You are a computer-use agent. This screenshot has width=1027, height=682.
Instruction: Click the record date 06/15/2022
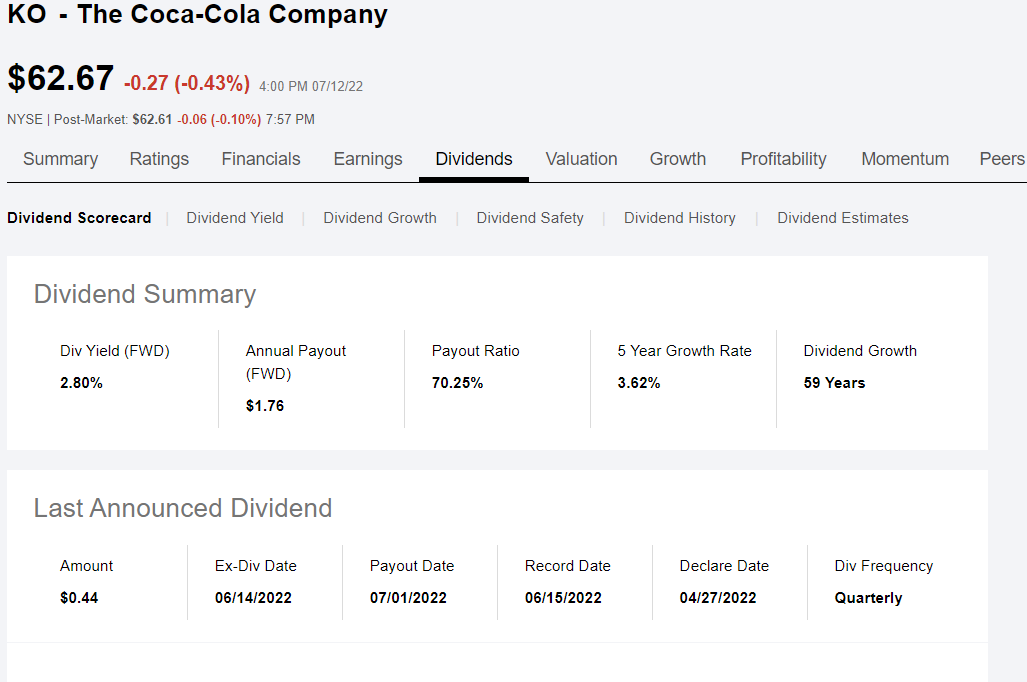tap(563, 597)
